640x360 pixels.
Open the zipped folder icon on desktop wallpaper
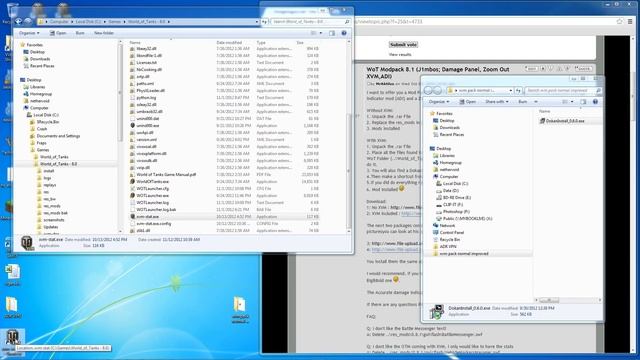click(240, 304)
